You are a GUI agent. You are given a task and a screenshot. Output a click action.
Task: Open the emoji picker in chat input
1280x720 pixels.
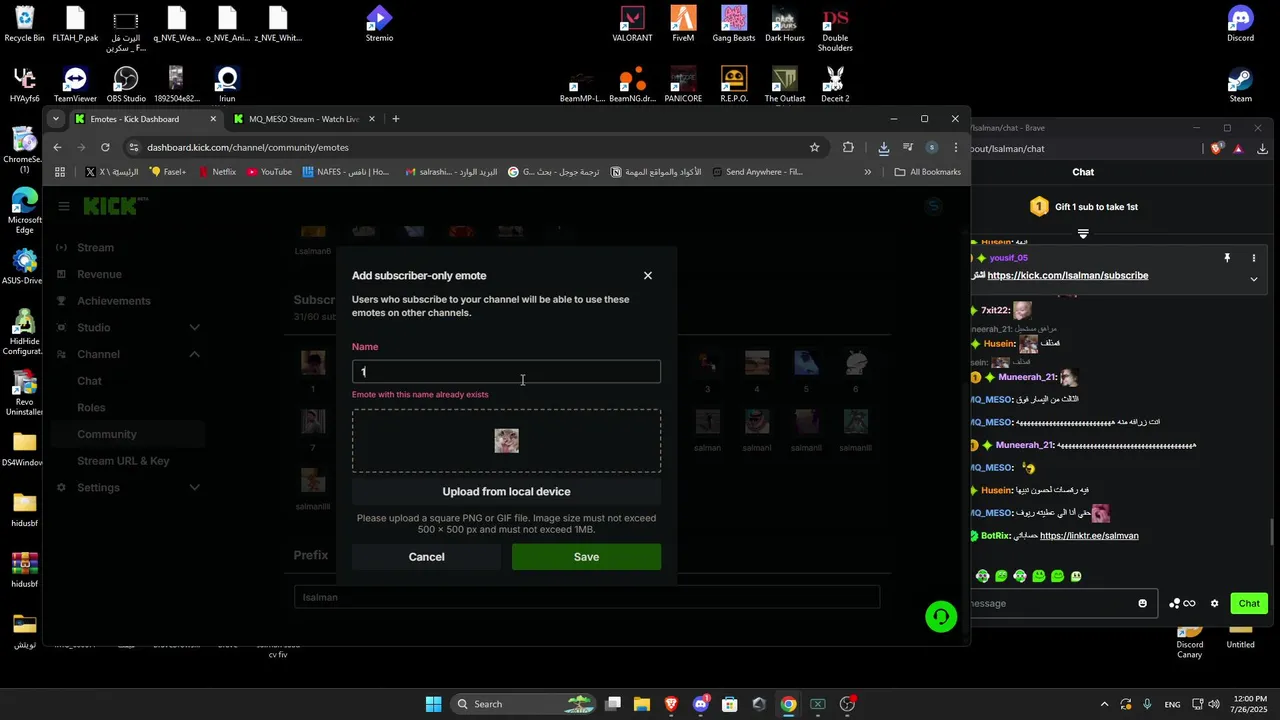1143,603
